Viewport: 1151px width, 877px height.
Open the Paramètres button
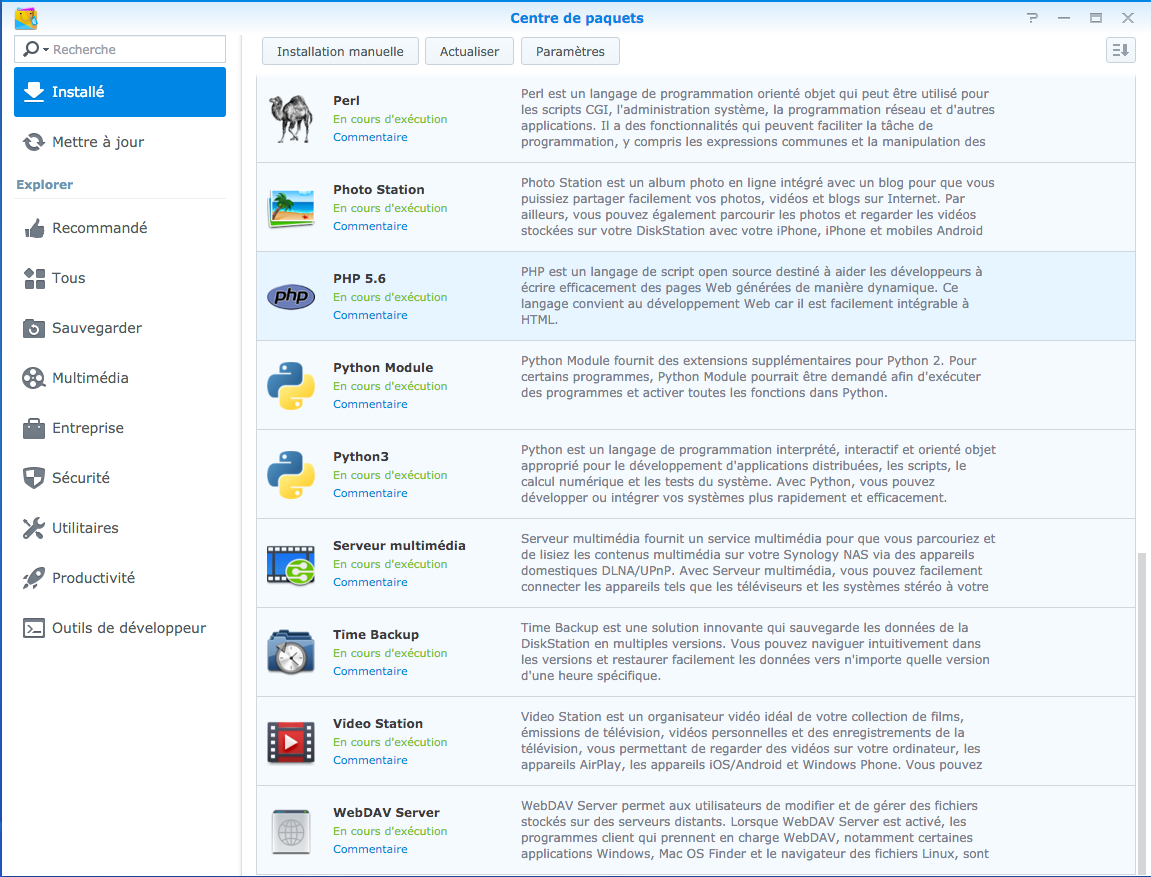point(570,51)
